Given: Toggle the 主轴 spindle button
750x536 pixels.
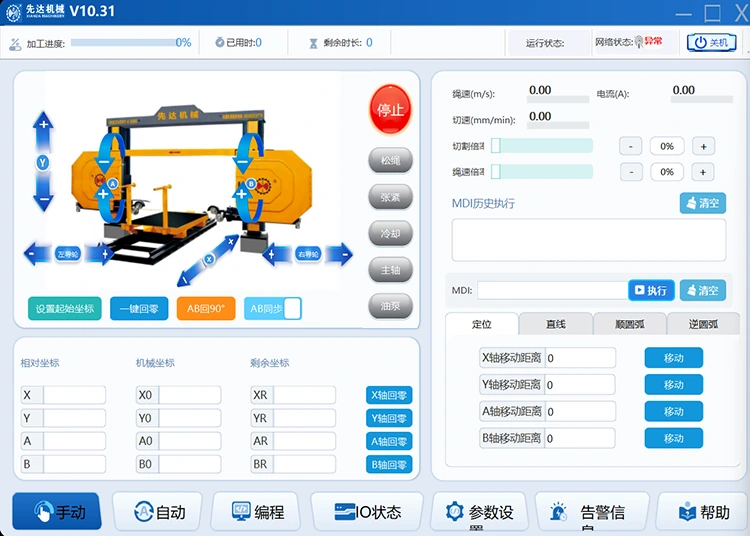Looking at the screenshot, I should (390, 270).
